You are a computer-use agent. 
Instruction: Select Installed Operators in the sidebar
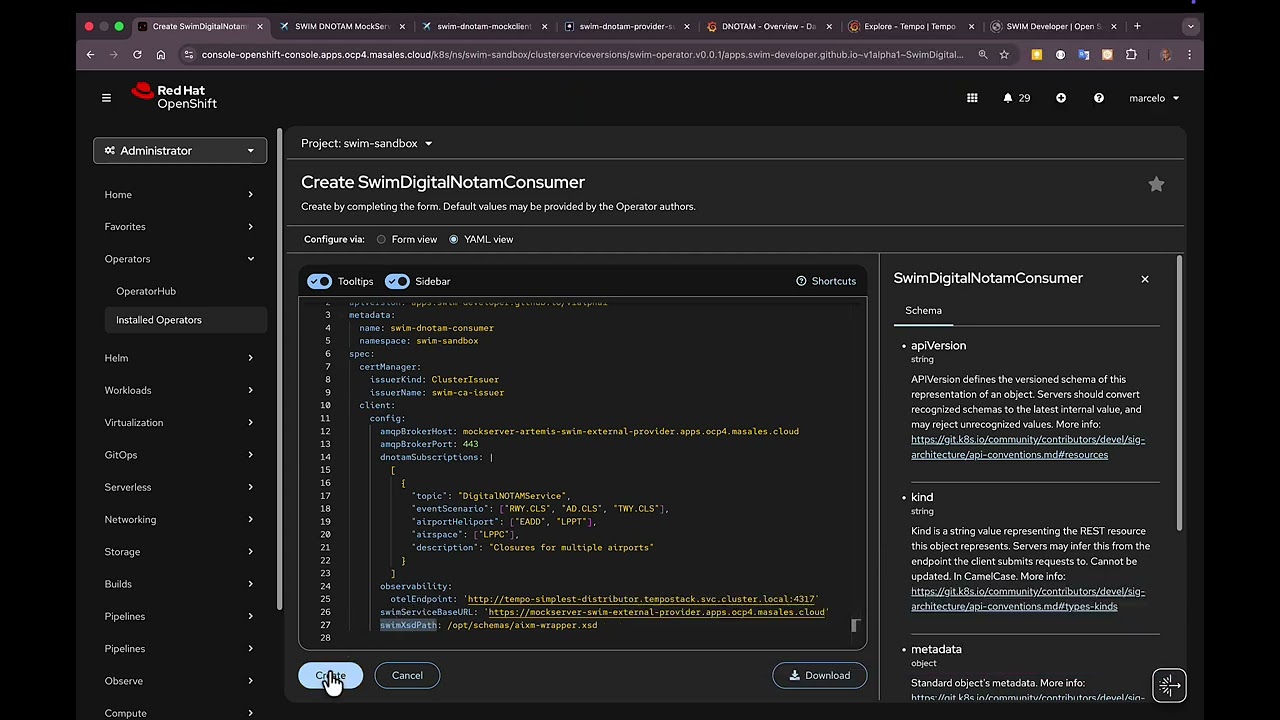pos(159,320)
